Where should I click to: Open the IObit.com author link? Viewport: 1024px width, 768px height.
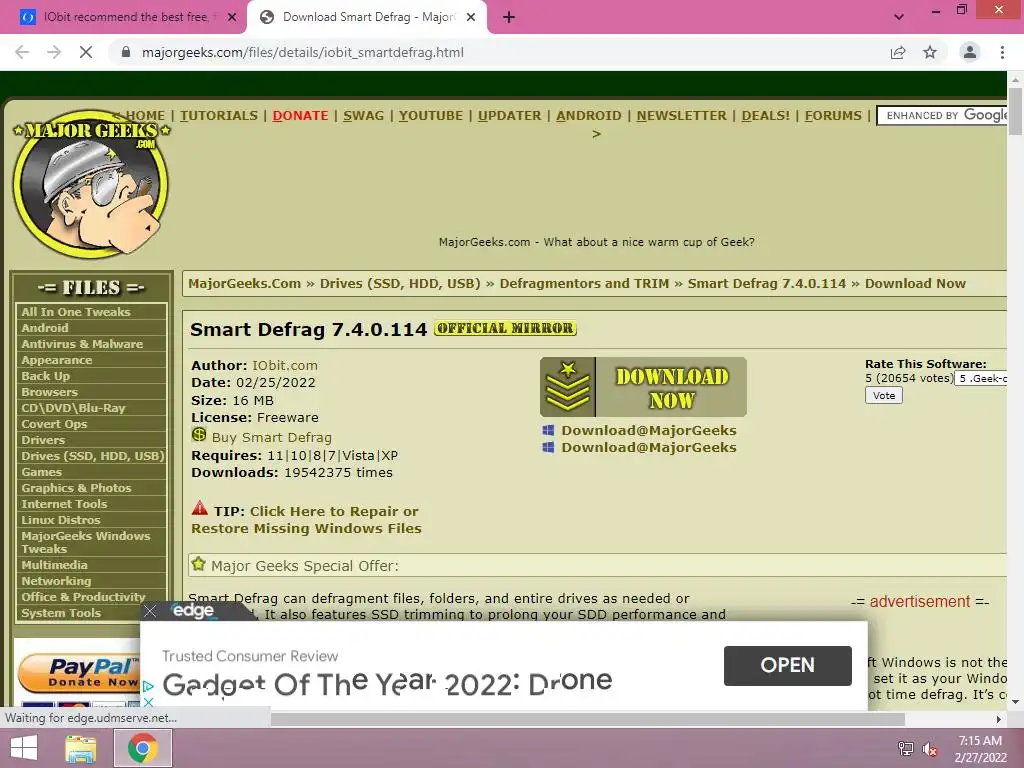pyautogui.click(x=285, y=366)
